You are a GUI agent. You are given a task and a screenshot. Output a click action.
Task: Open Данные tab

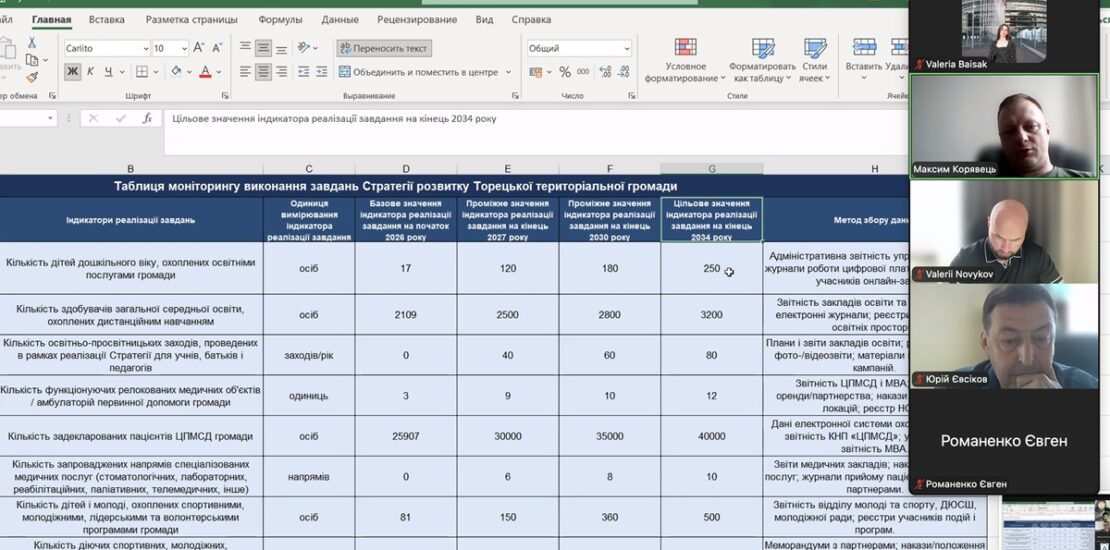[x=340, y=19]
